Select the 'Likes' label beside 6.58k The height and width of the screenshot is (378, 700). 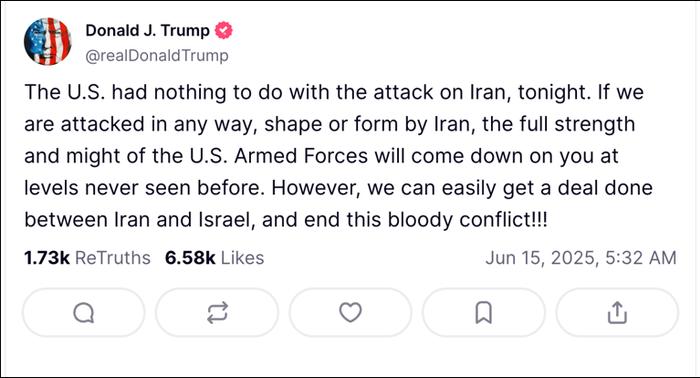[242, 258]
